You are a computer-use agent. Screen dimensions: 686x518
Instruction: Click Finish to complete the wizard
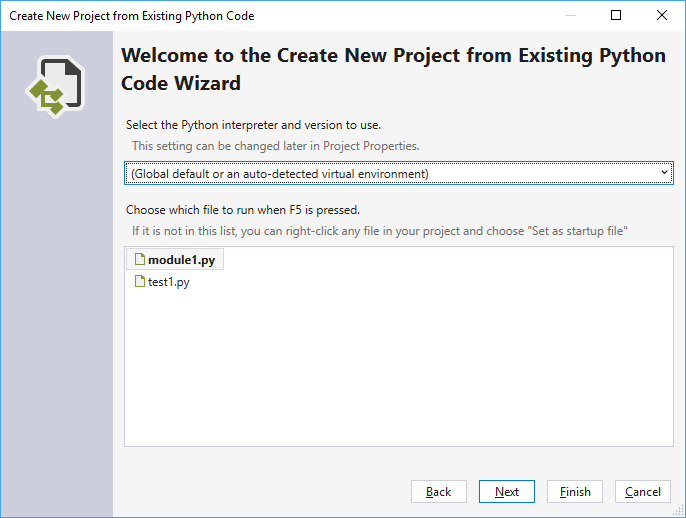575,492
